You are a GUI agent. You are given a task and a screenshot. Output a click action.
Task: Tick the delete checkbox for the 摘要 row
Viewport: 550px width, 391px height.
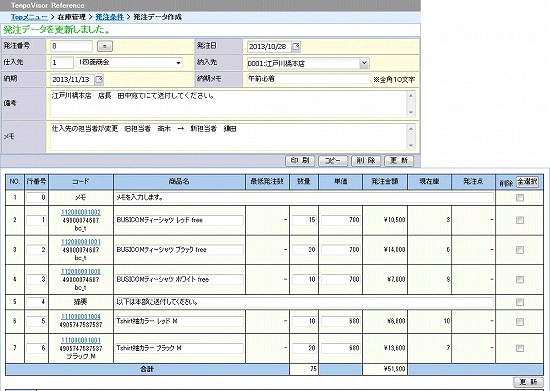pos(520,302)
